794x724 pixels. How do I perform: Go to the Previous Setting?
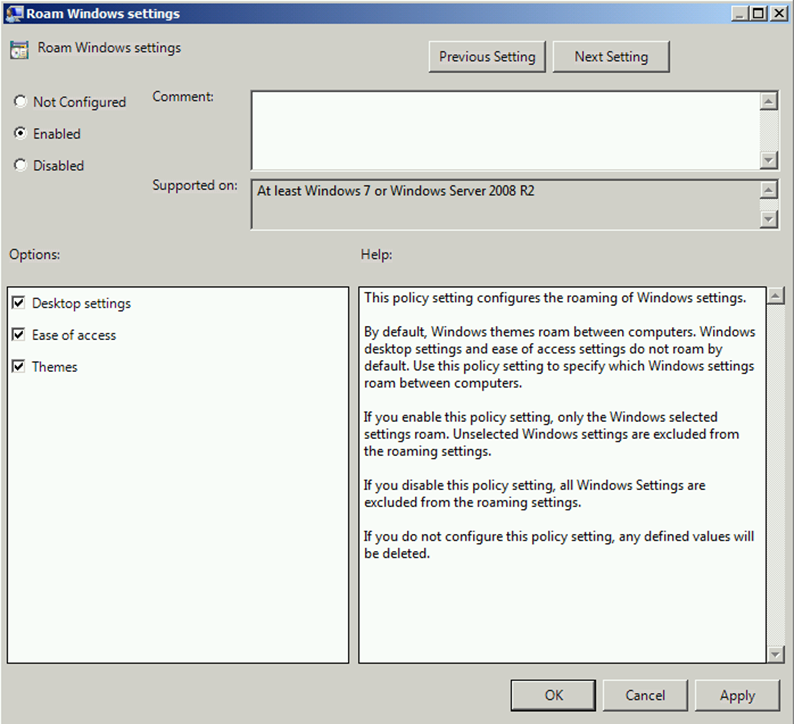pos(487,57)
